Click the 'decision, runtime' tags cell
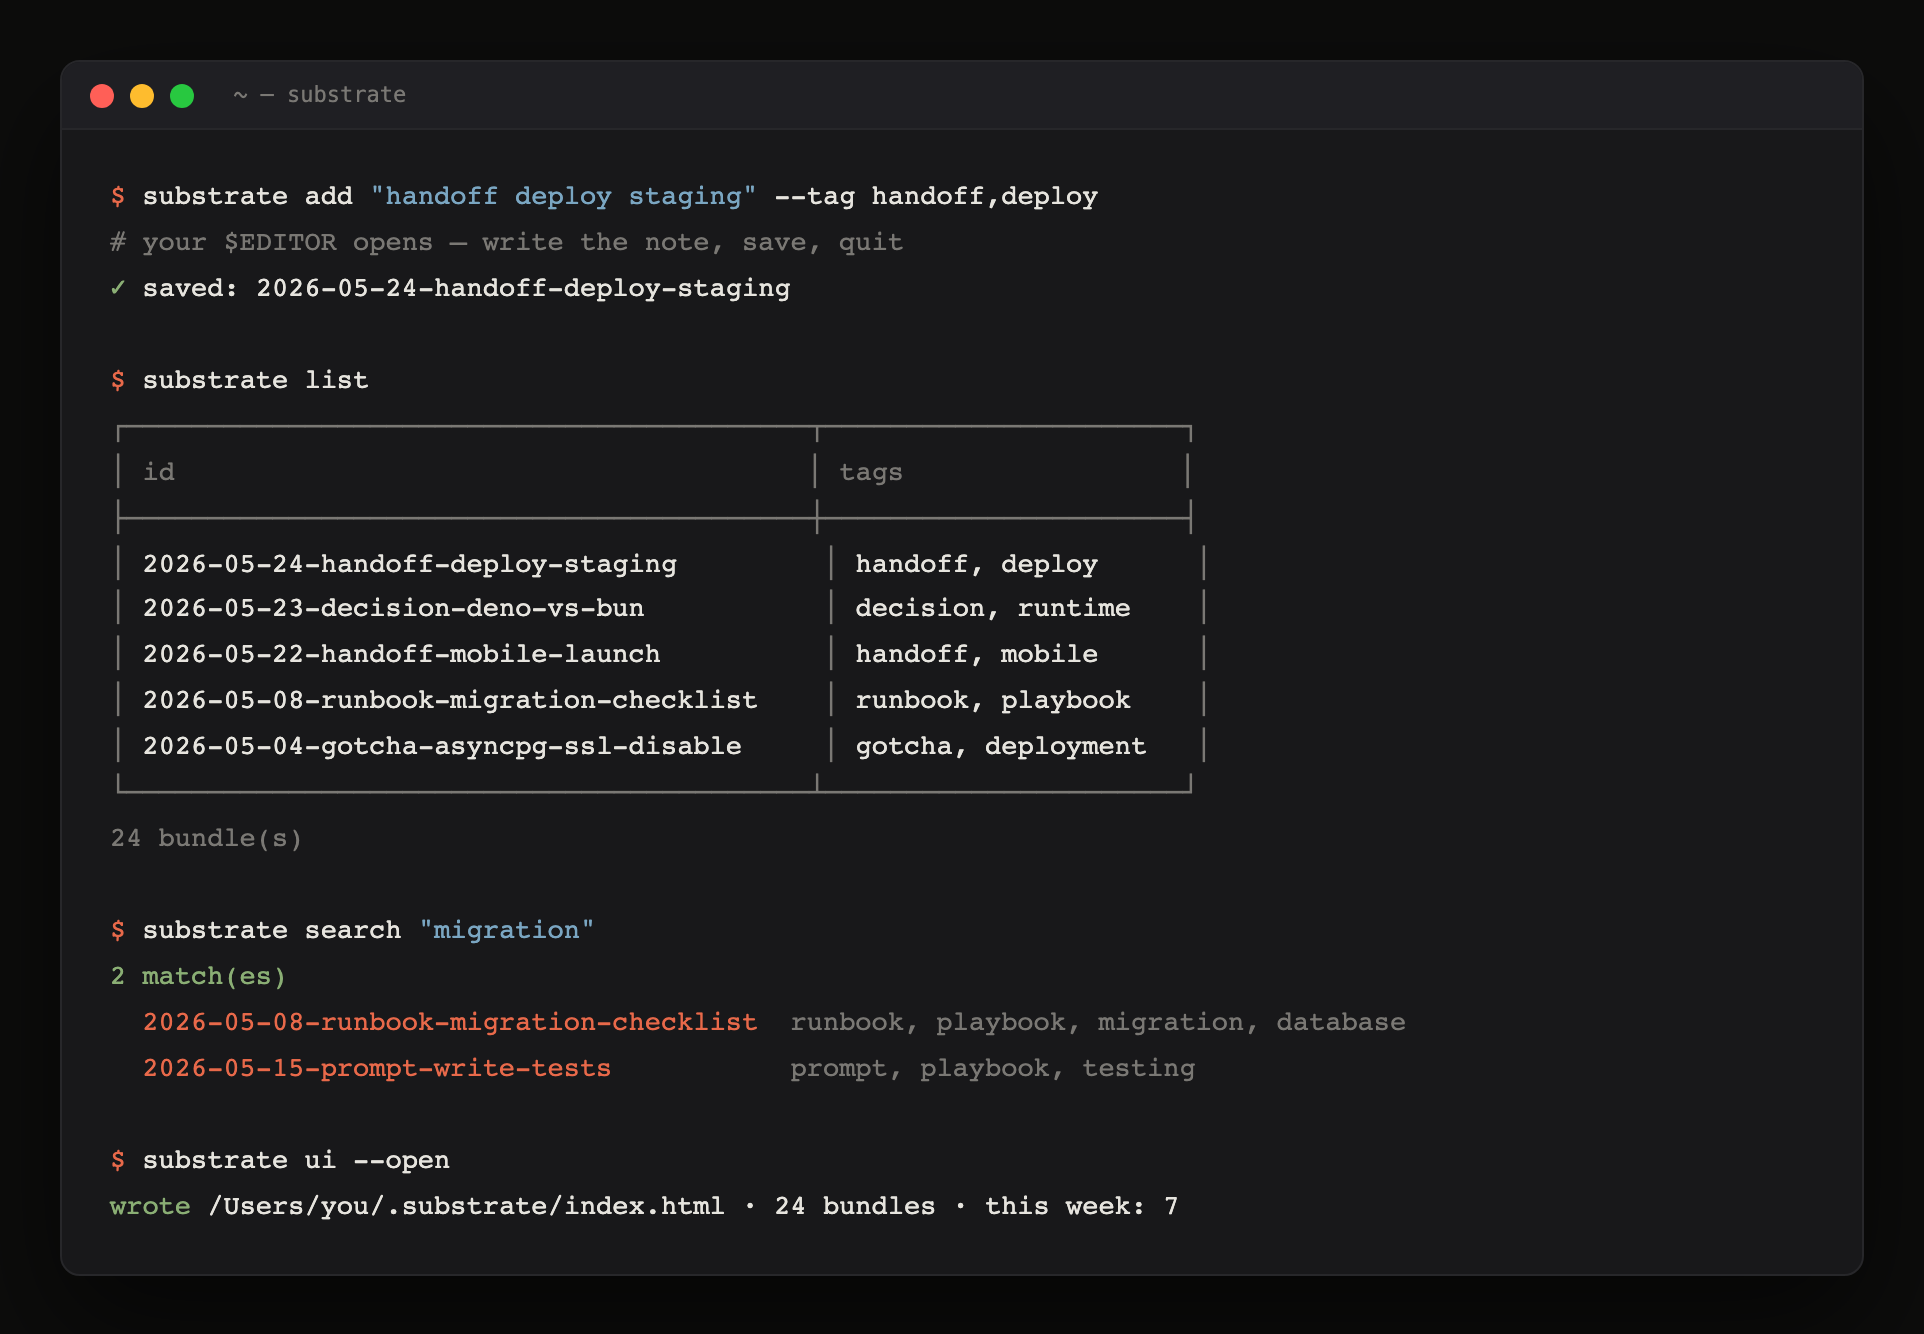The height and width of the screenshot is (1334, 1924). [993, 608]
